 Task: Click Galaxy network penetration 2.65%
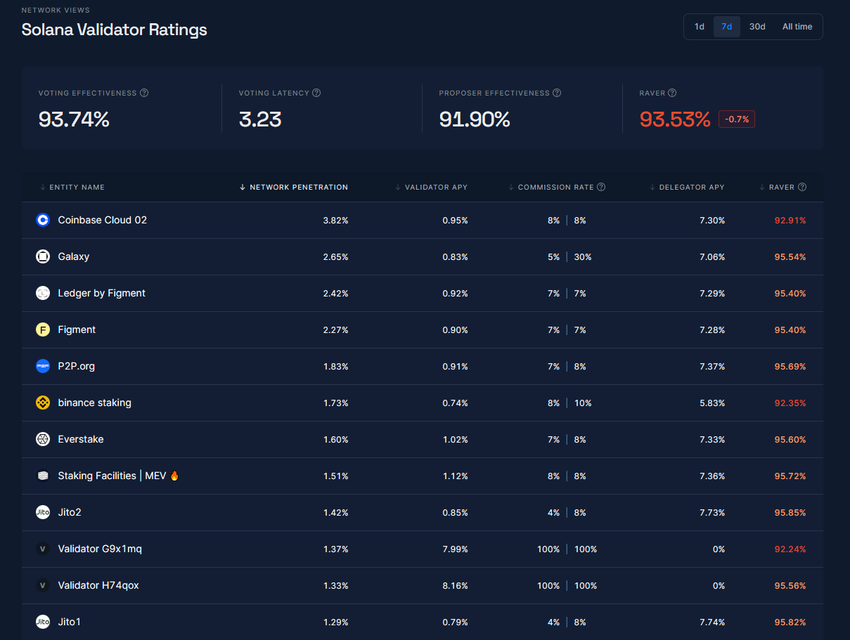(x=336, y=257)
